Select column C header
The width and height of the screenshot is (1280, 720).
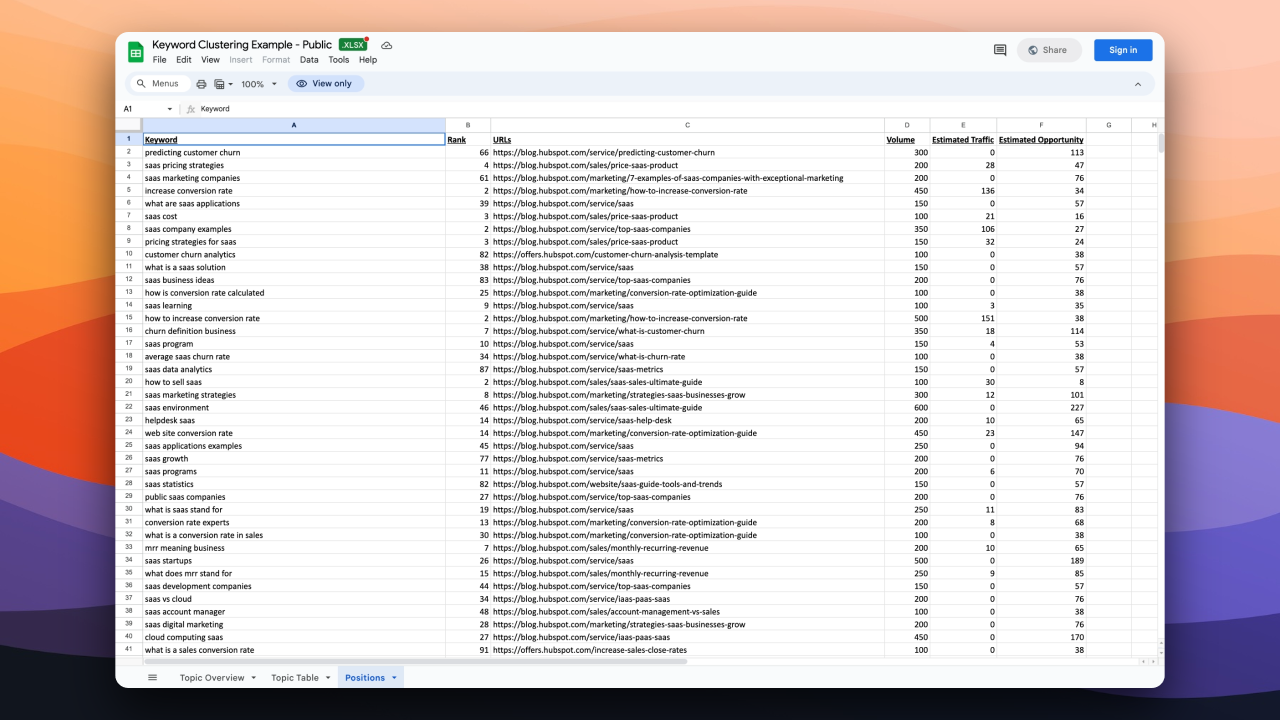[x=688, y=125]
